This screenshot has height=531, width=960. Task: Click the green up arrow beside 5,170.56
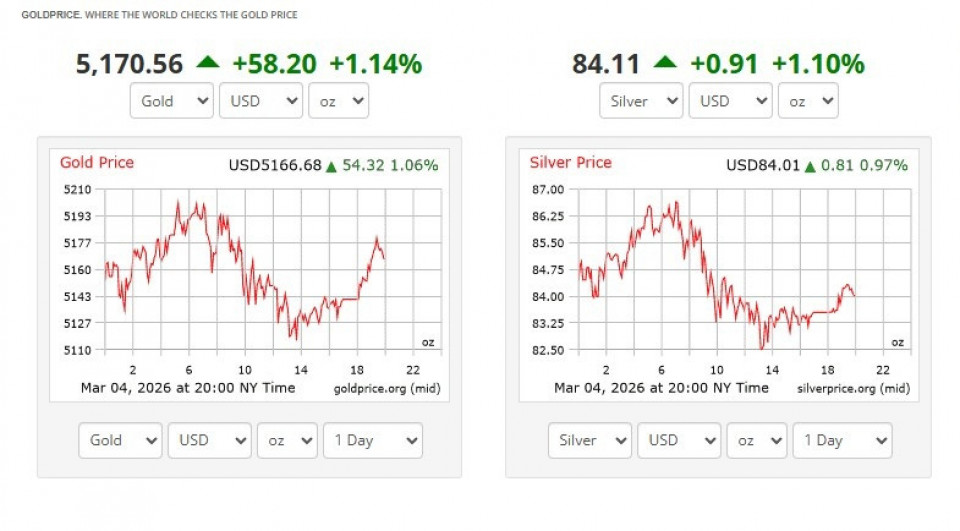208,63
